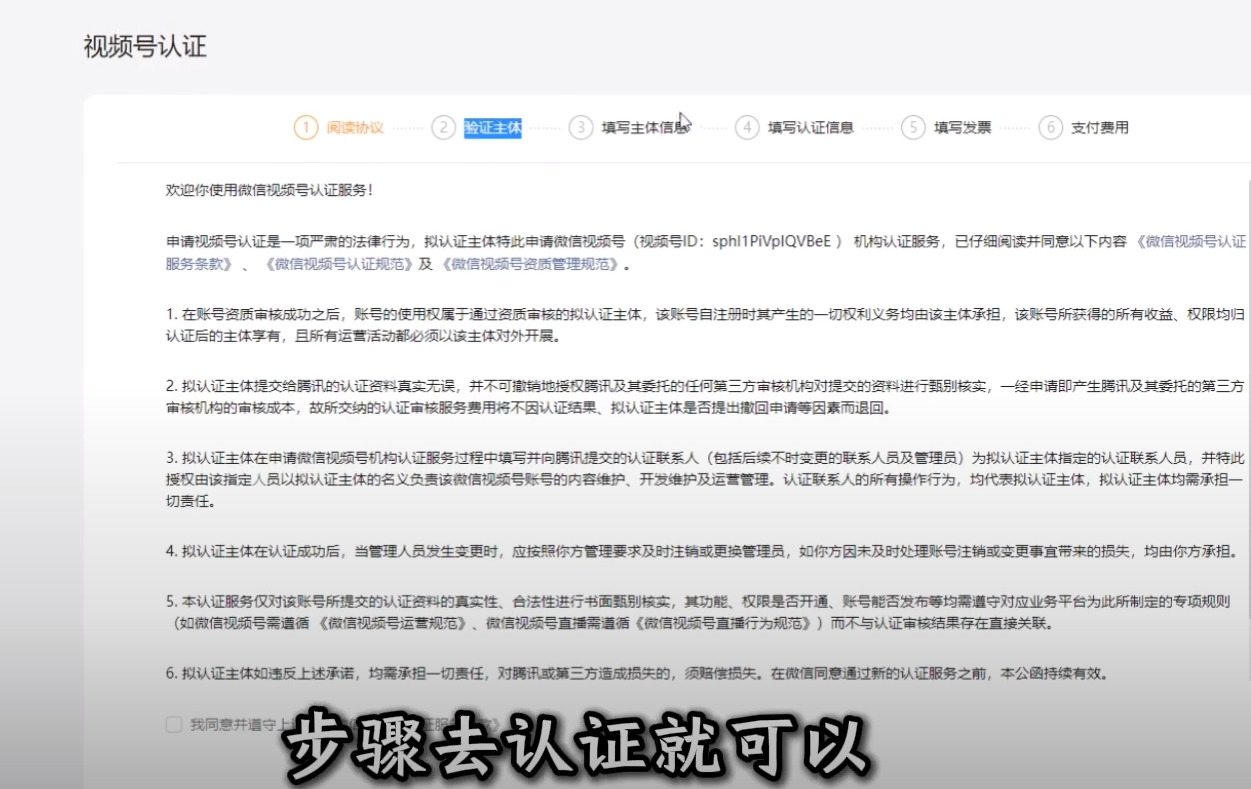Image resolution: width=1251 pixels, height=789 pixels.
Task: Click the 欢迎你使用微信视频号认证服务 greeting line
Action: click(x=269, y=190)
